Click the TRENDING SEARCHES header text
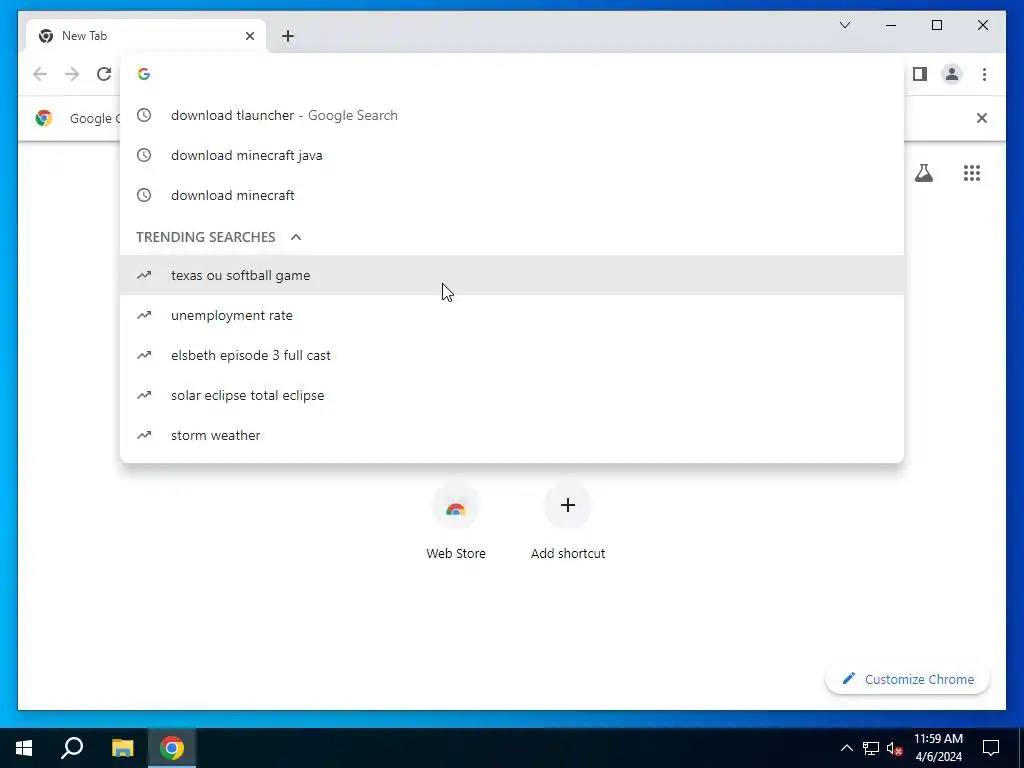 206,237
